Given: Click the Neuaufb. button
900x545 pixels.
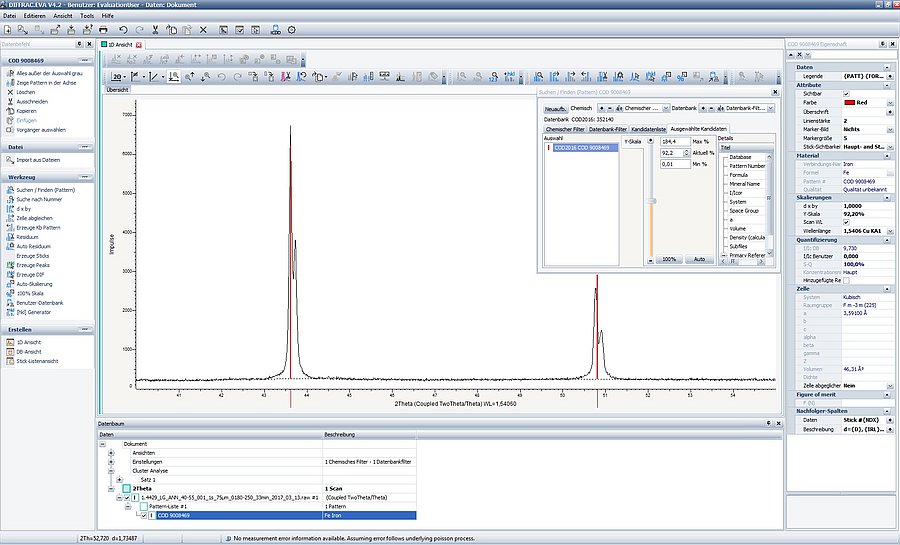Looking at the screenshot, I should pyautogui.click(x=554, y=108).
